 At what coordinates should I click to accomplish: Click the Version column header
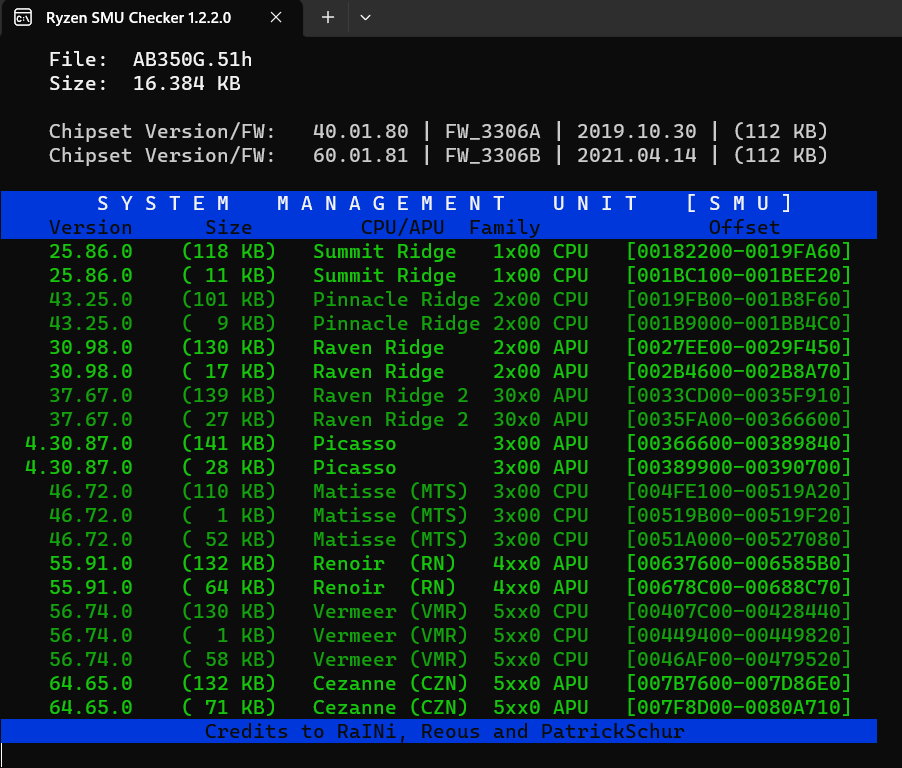[90, 227]
